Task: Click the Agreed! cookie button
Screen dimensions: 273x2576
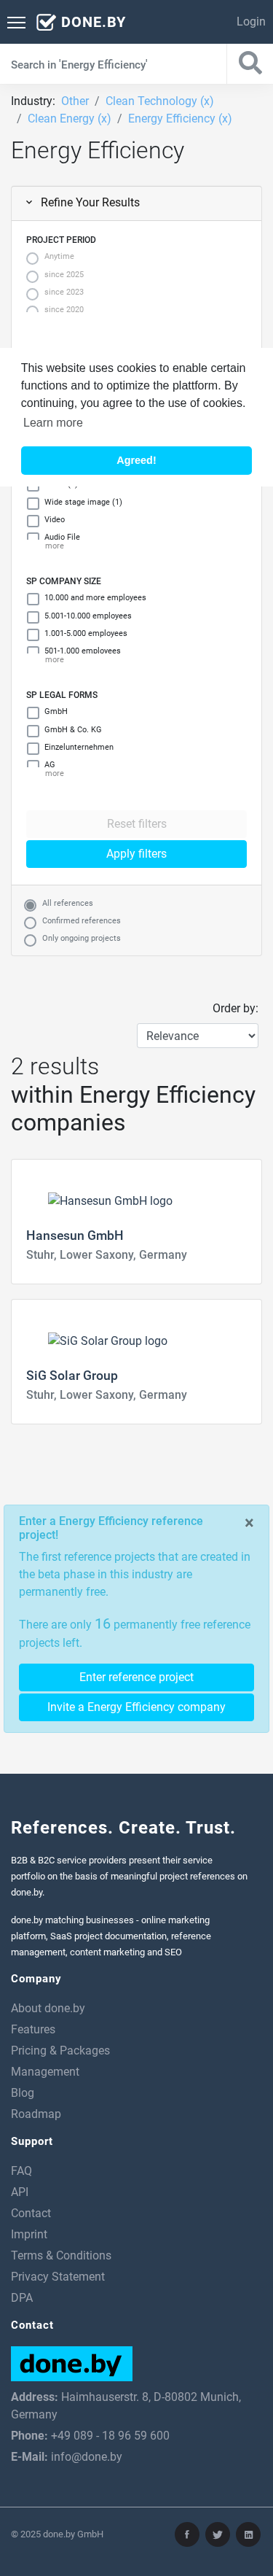Action: click(136, 460)
